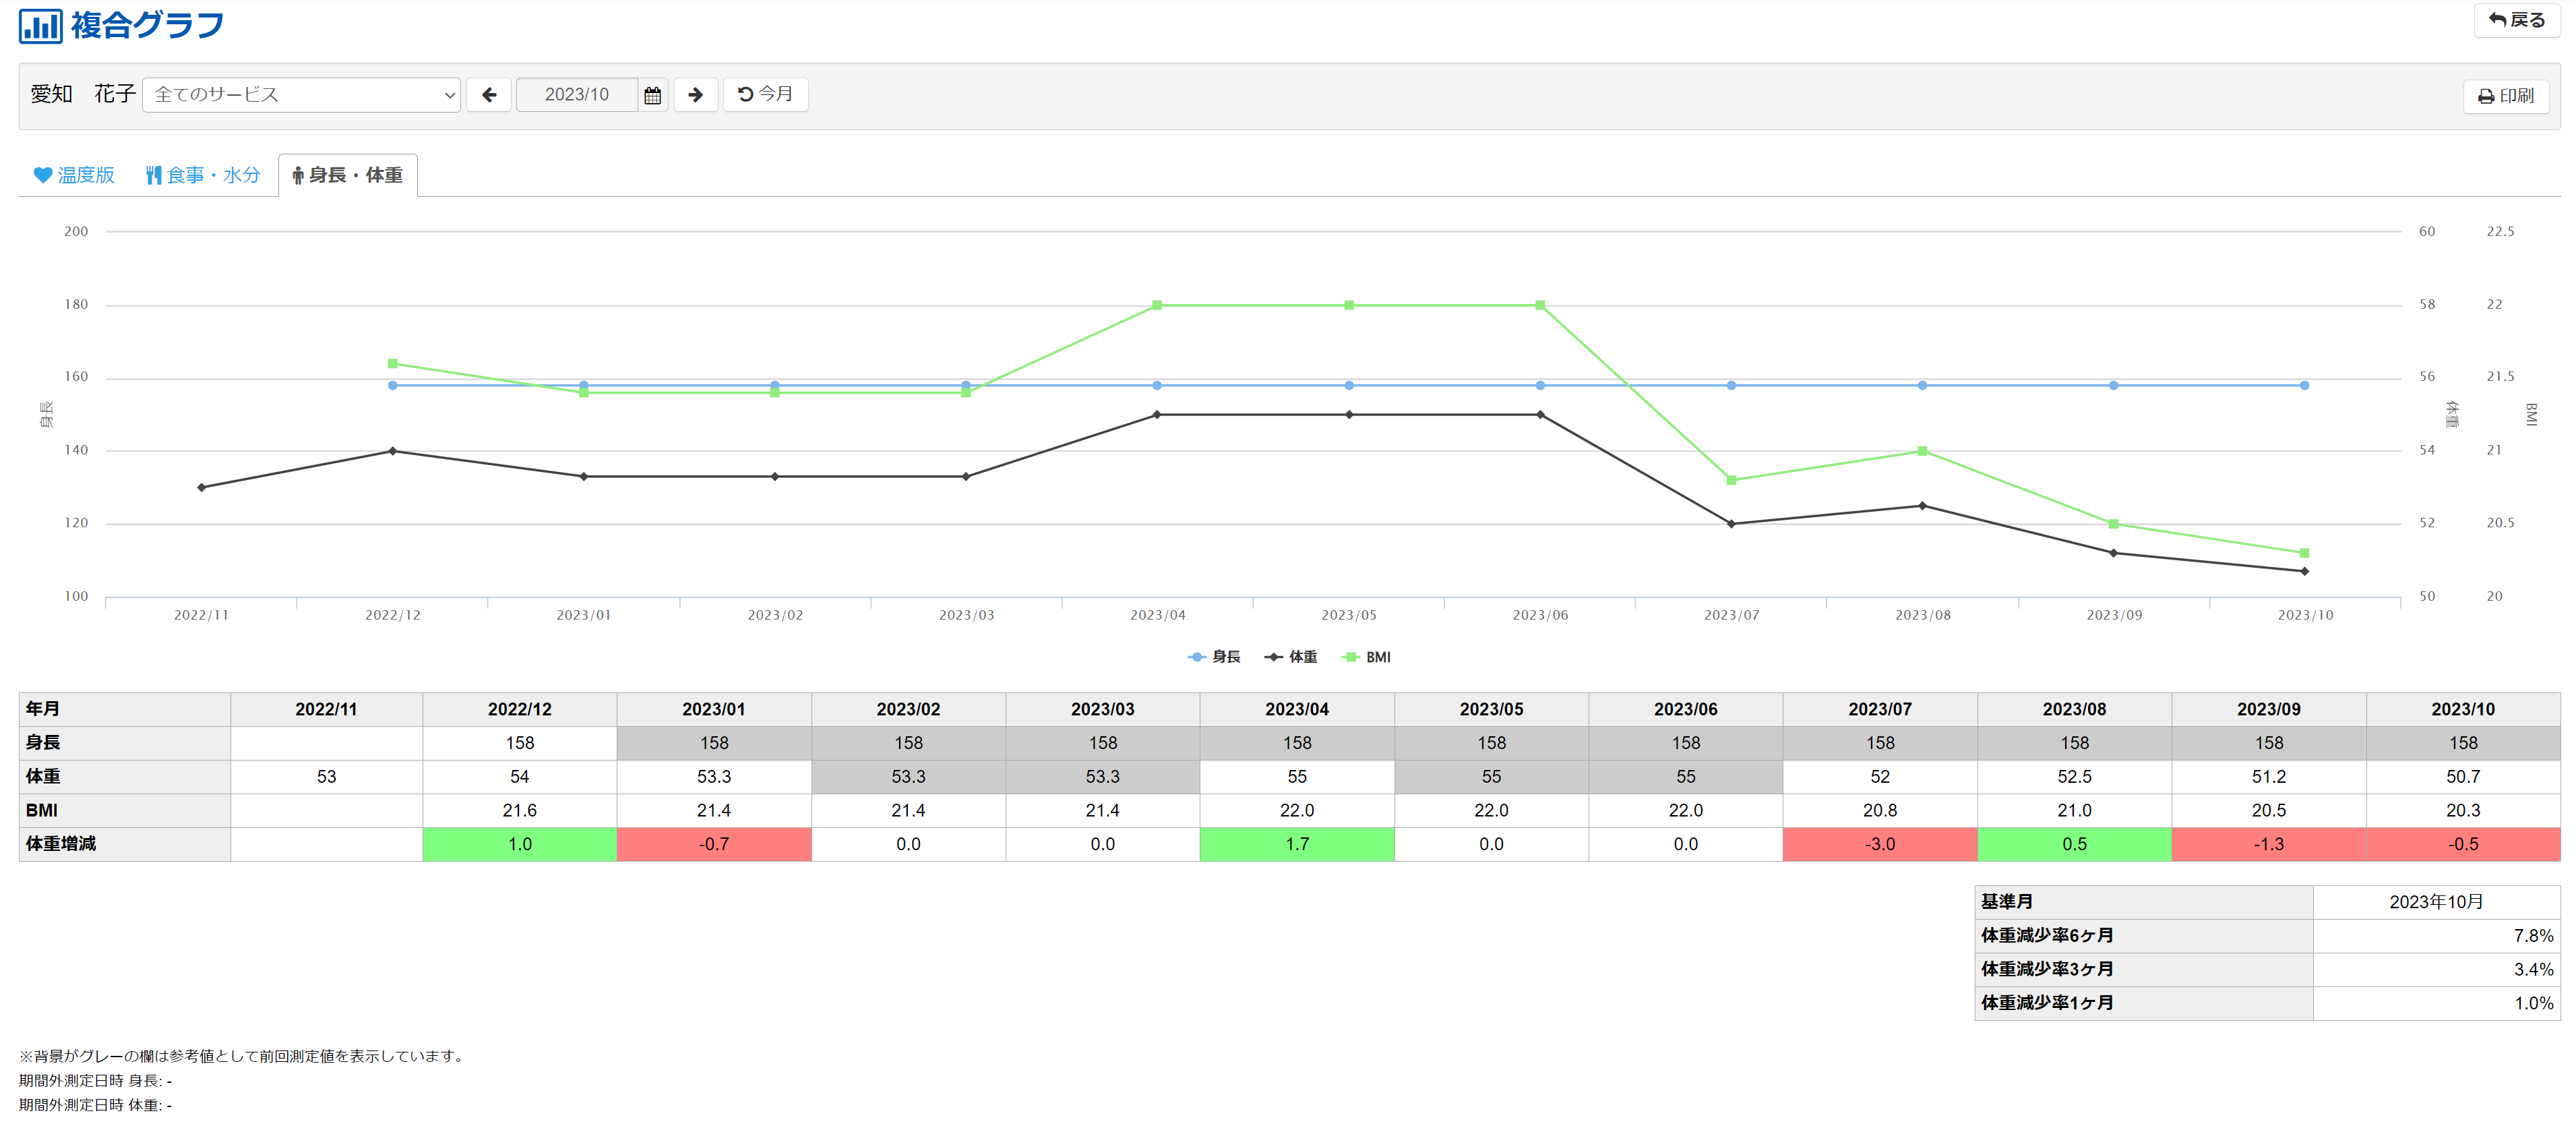Click the 2023/10 date input field

[576, 95]
